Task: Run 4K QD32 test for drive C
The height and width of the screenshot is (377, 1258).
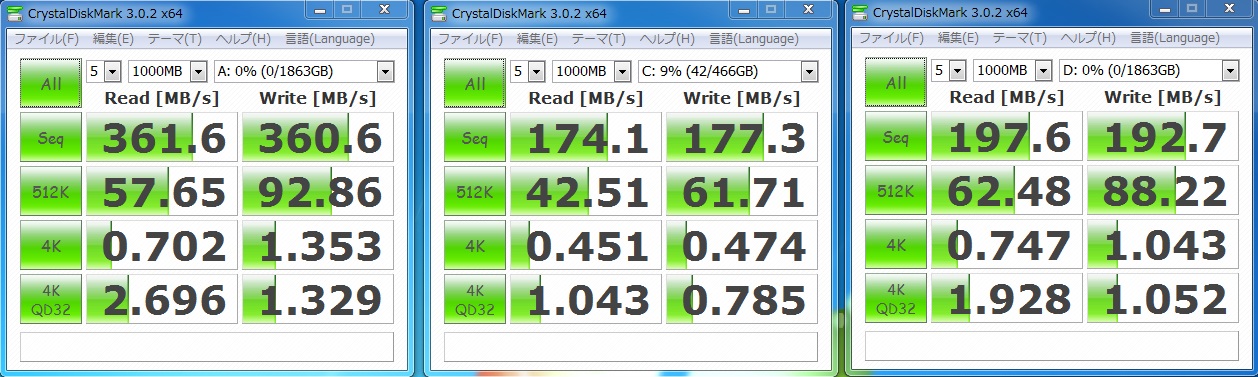Action: [475, 299]
